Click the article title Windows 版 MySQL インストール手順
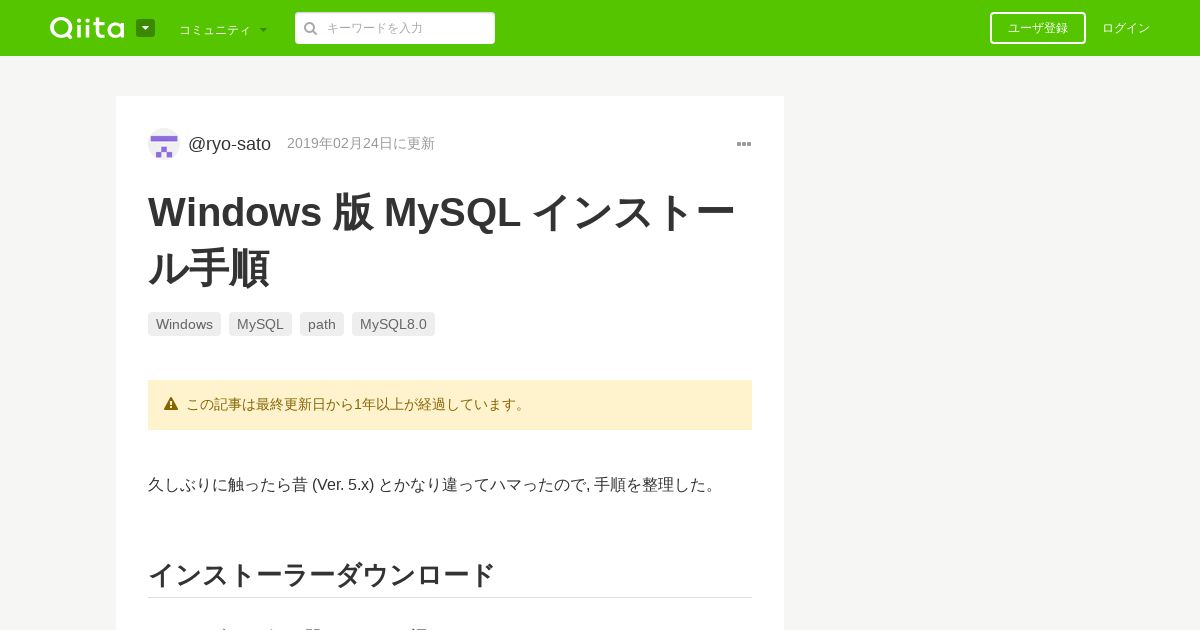This screenshot has height=630, width=1200. click(x=441, y=240)
